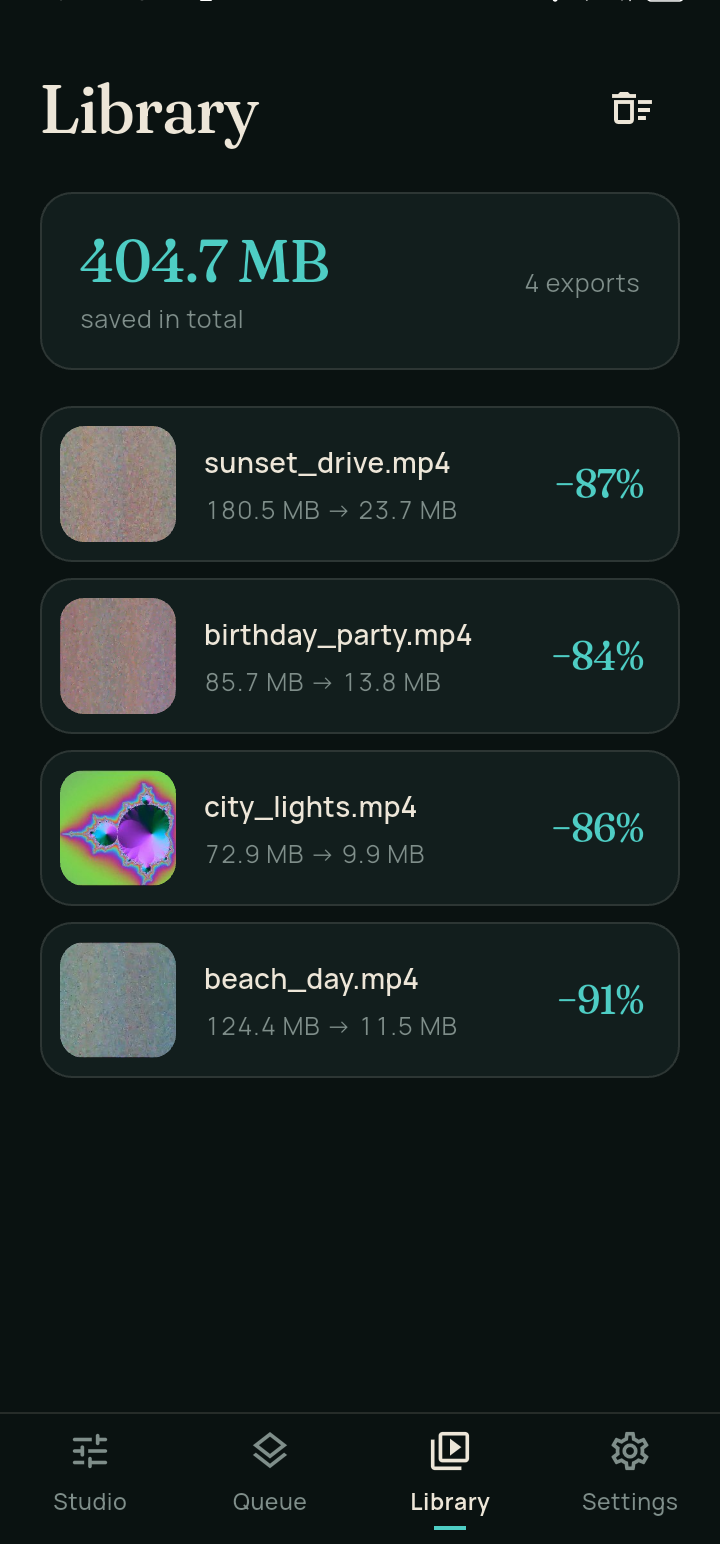Select the beach_day.mp4 file name

pos(311,980)
